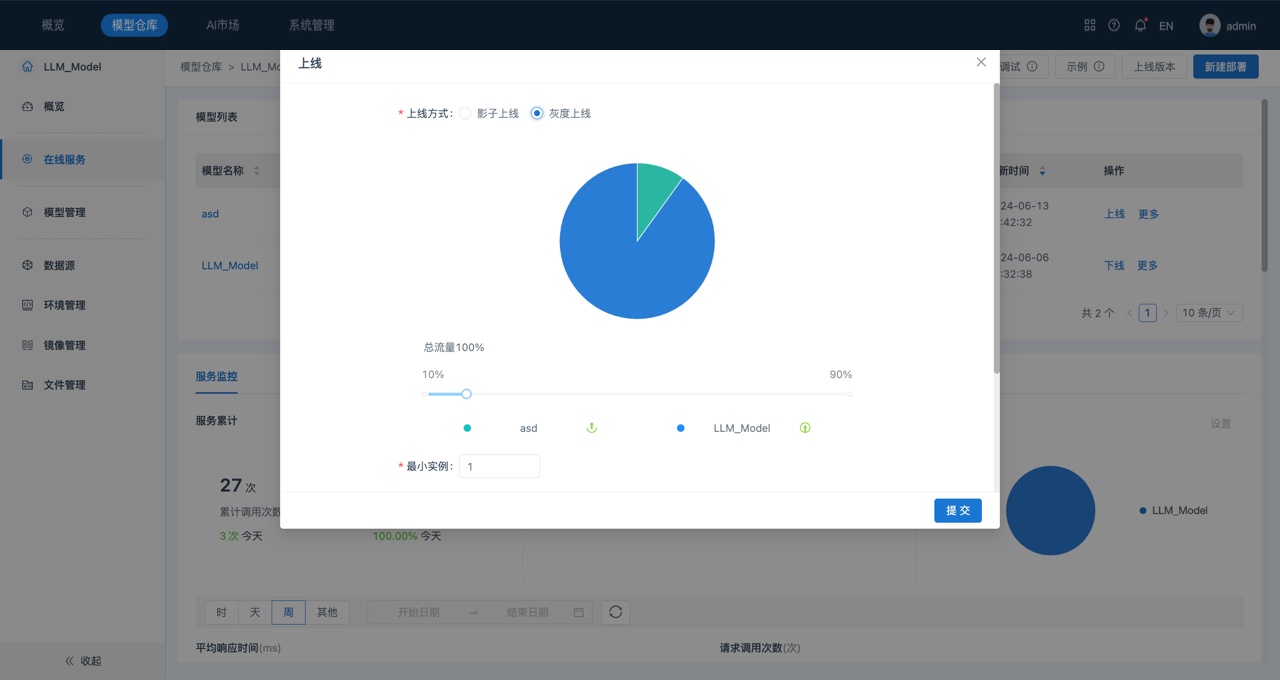Select the 灰度上线 radio option
The width and height of the screenshot is (1280, 680).
tap(537, 114)
